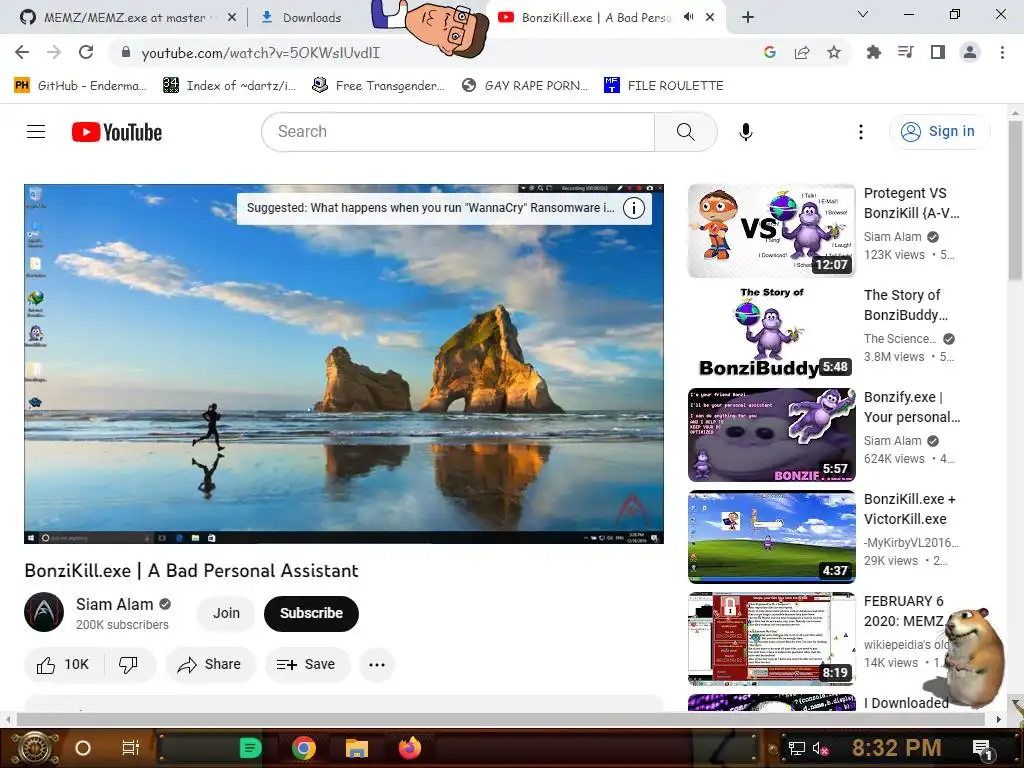The width and height of the screenshot is (1024, 768).
Task: Open more actions ellipsis below video
Action: click(377, 665)
